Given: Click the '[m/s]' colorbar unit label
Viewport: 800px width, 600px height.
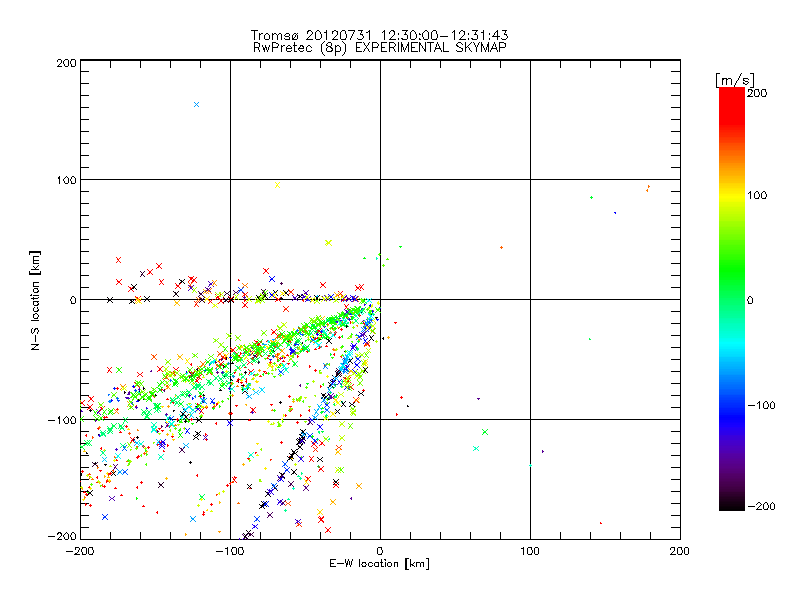Looking at the screenshot, I should point(735,81).
